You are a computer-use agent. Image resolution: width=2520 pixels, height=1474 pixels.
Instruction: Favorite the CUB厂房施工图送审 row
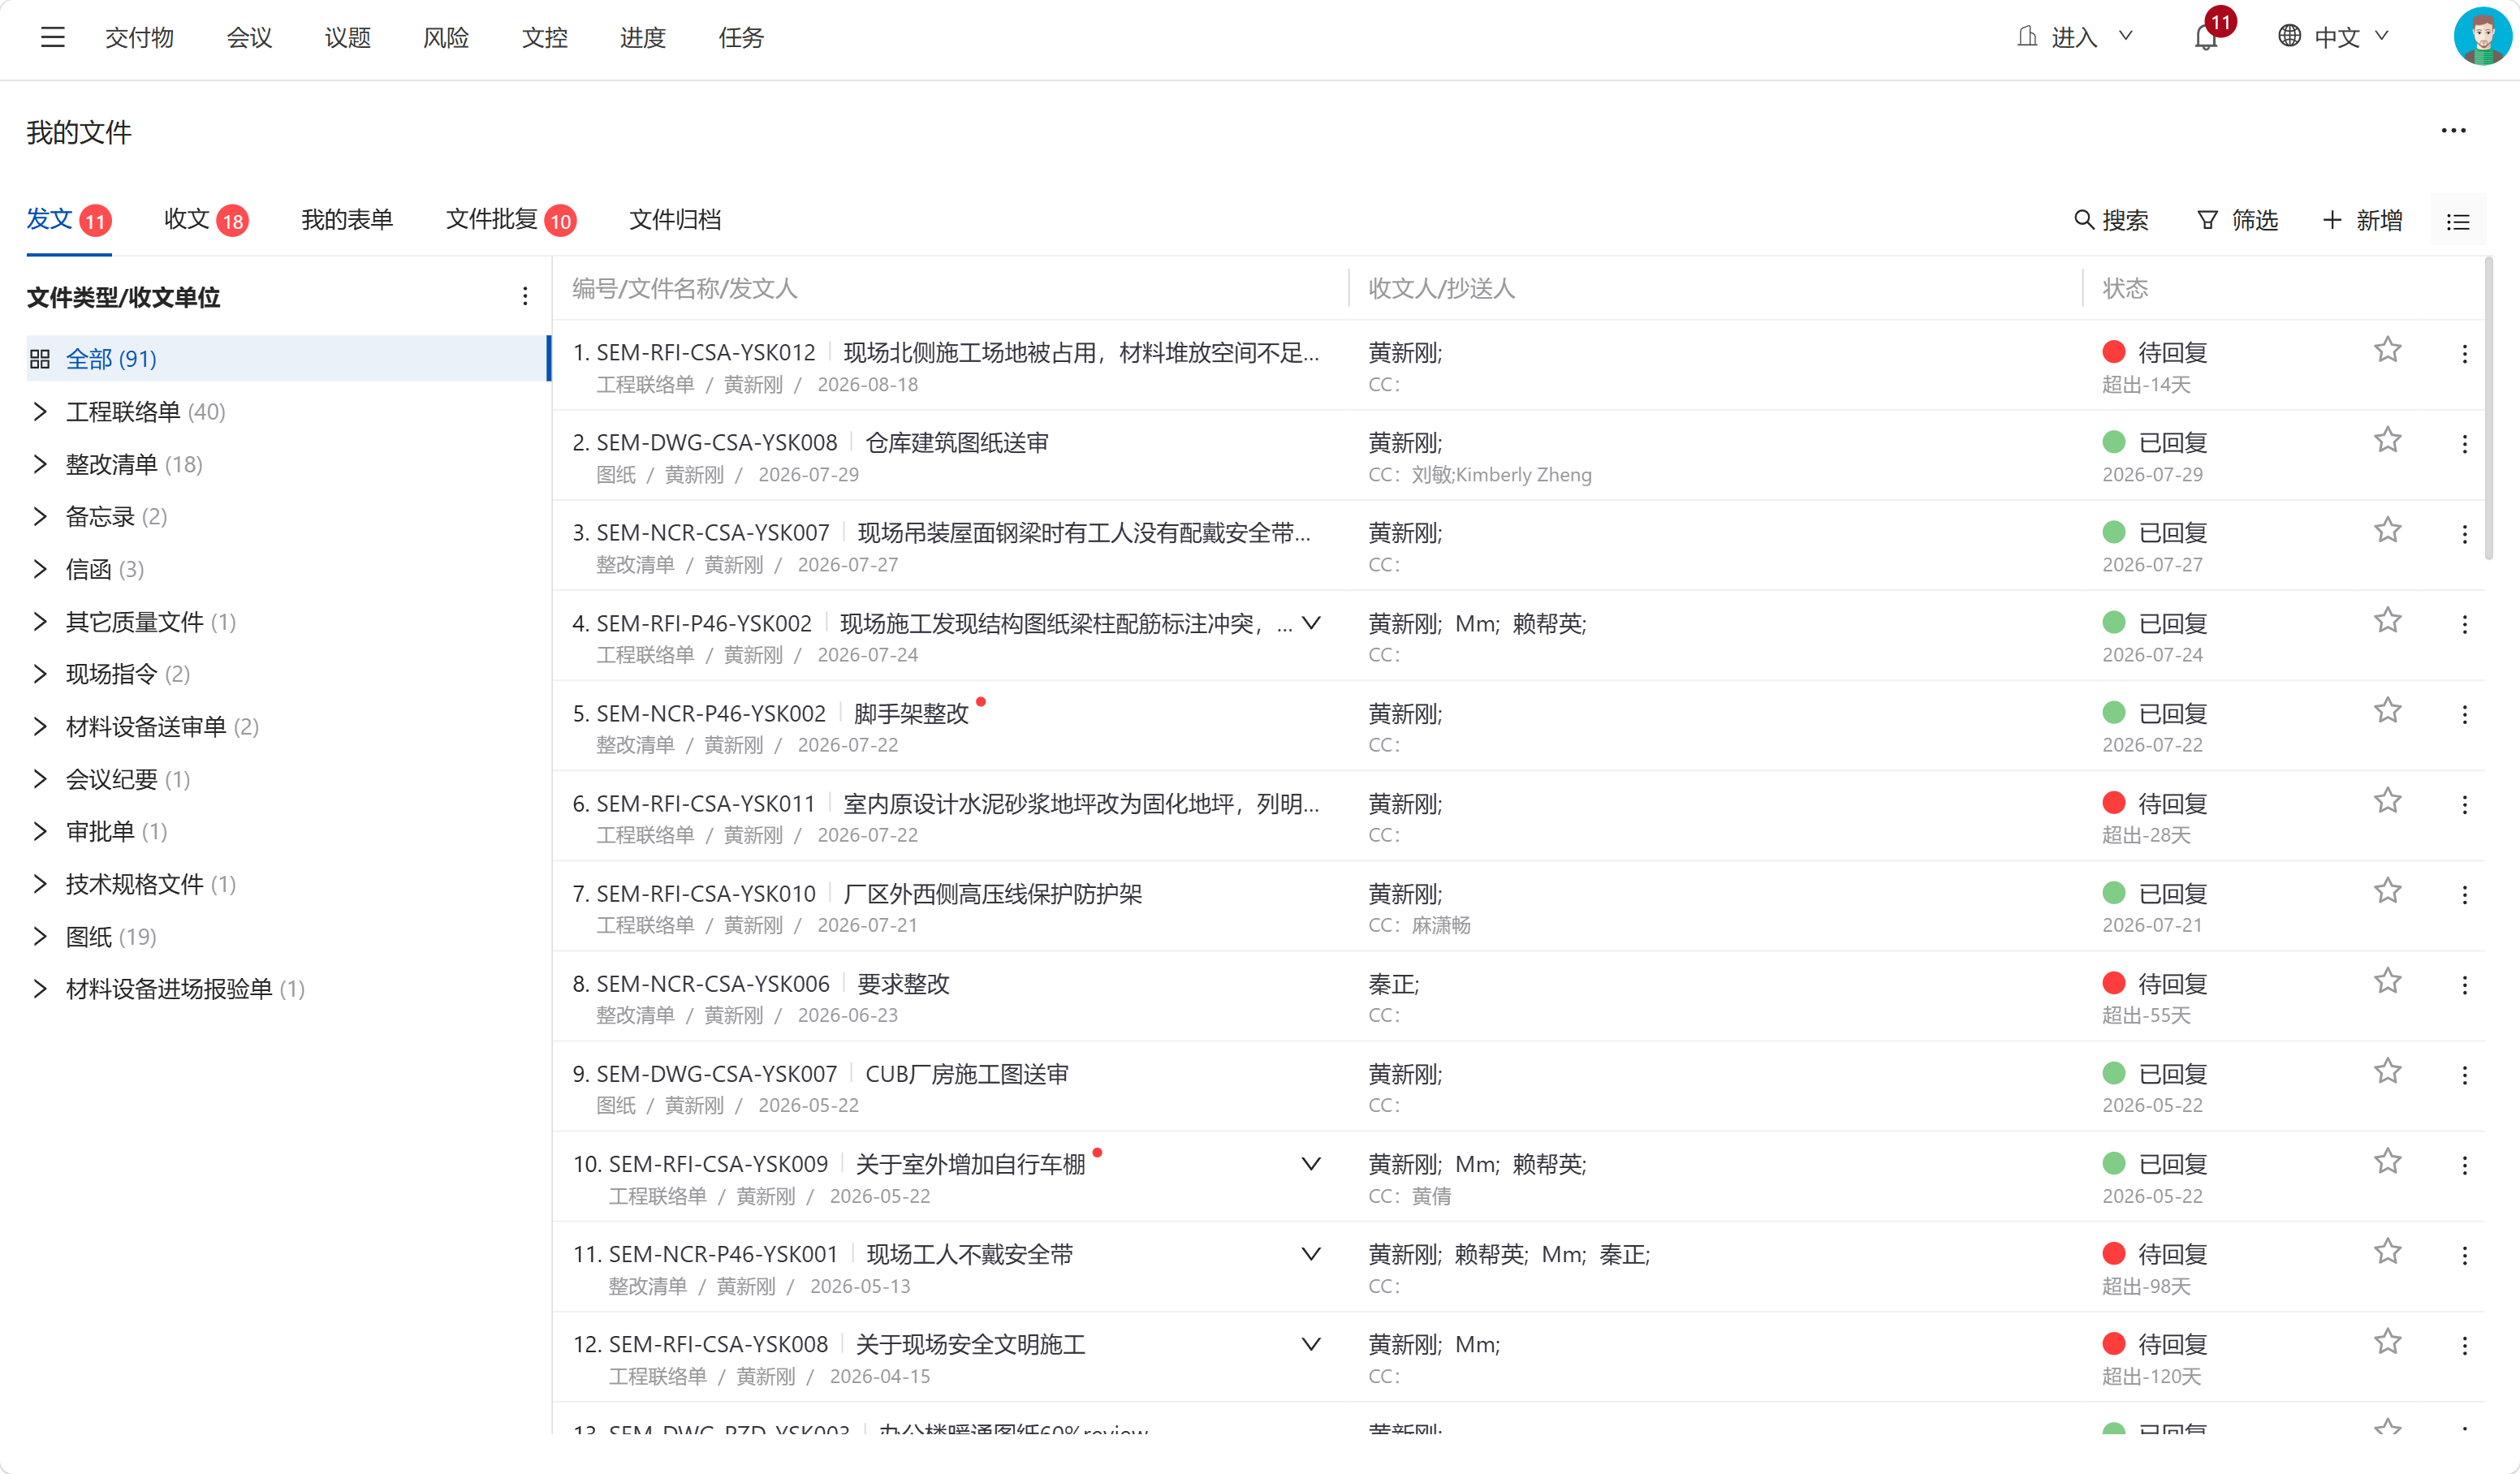(2388, 1071)
